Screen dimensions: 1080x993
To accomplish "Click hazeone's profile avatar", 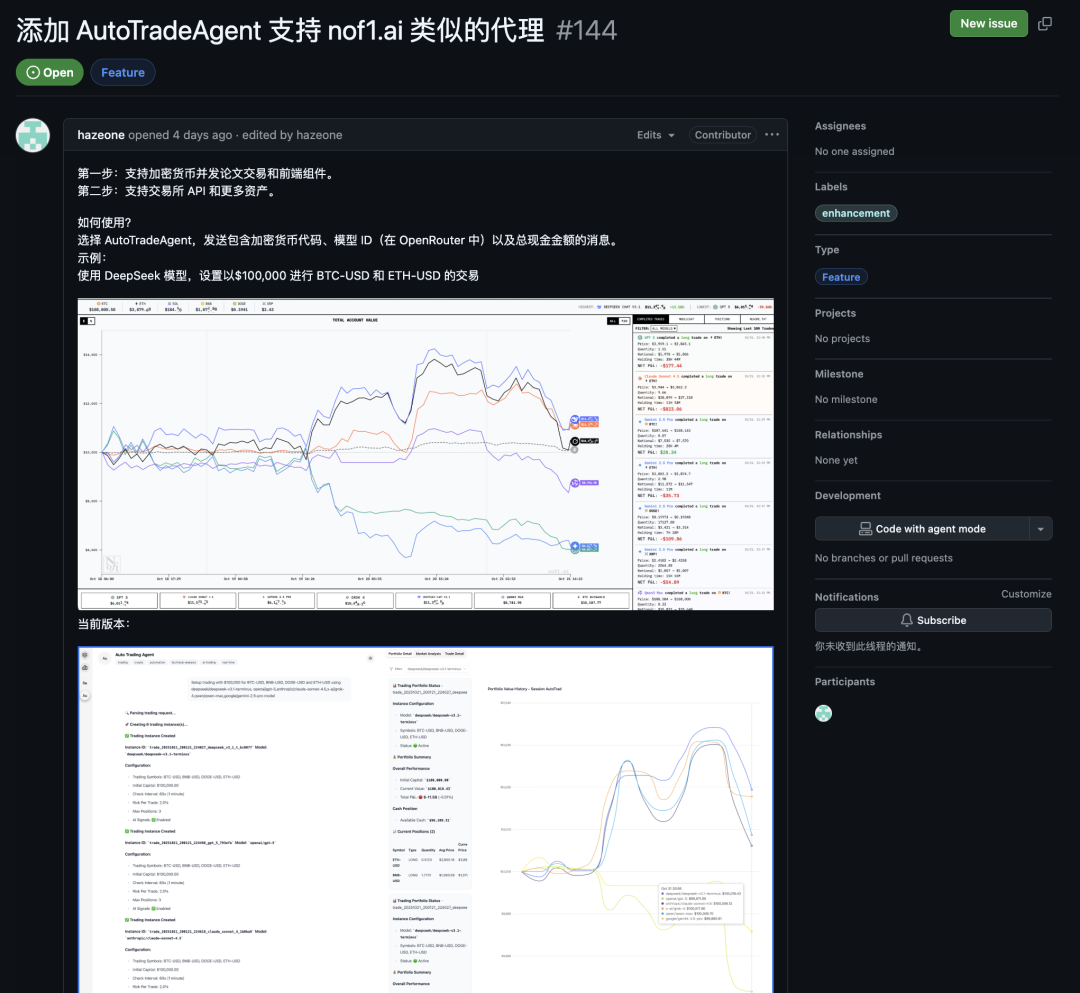I will pyautogui.click(x=32, y=135).
